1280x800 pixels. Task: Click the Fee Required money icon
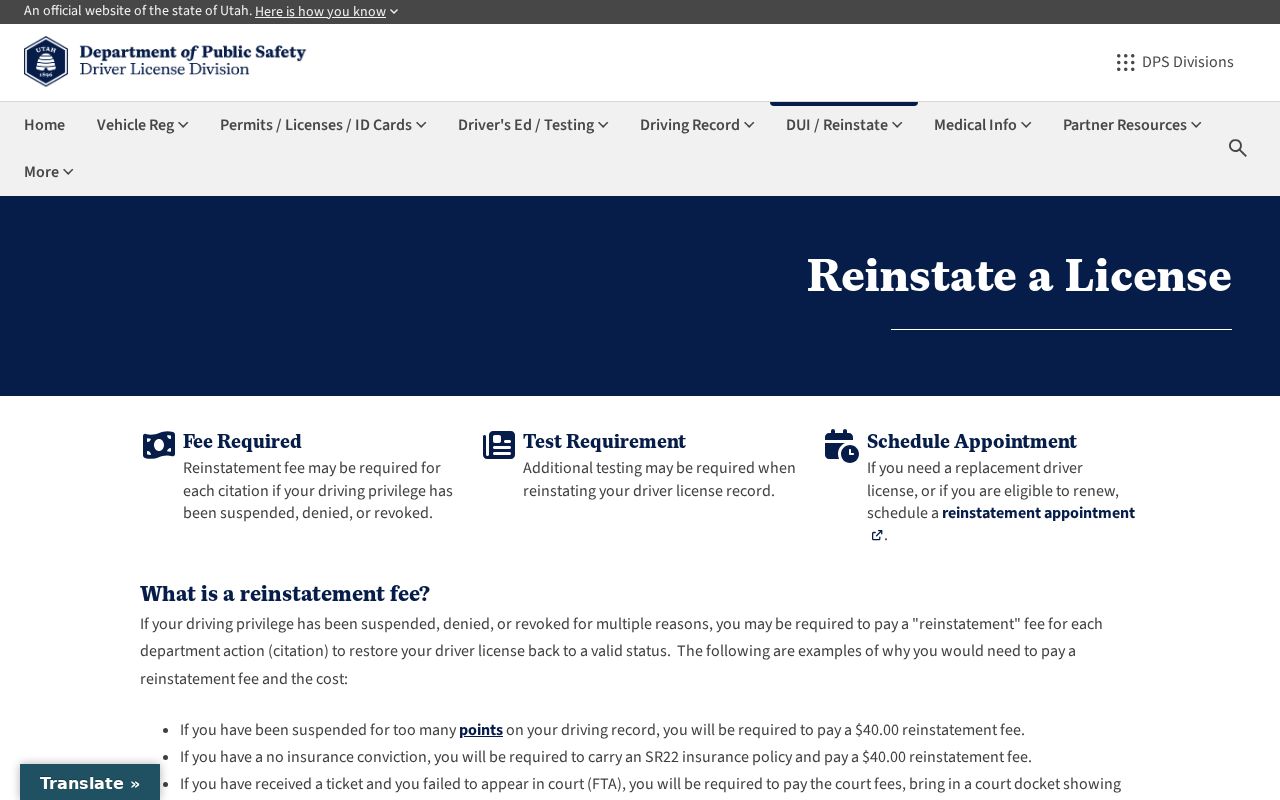[159, 445]
